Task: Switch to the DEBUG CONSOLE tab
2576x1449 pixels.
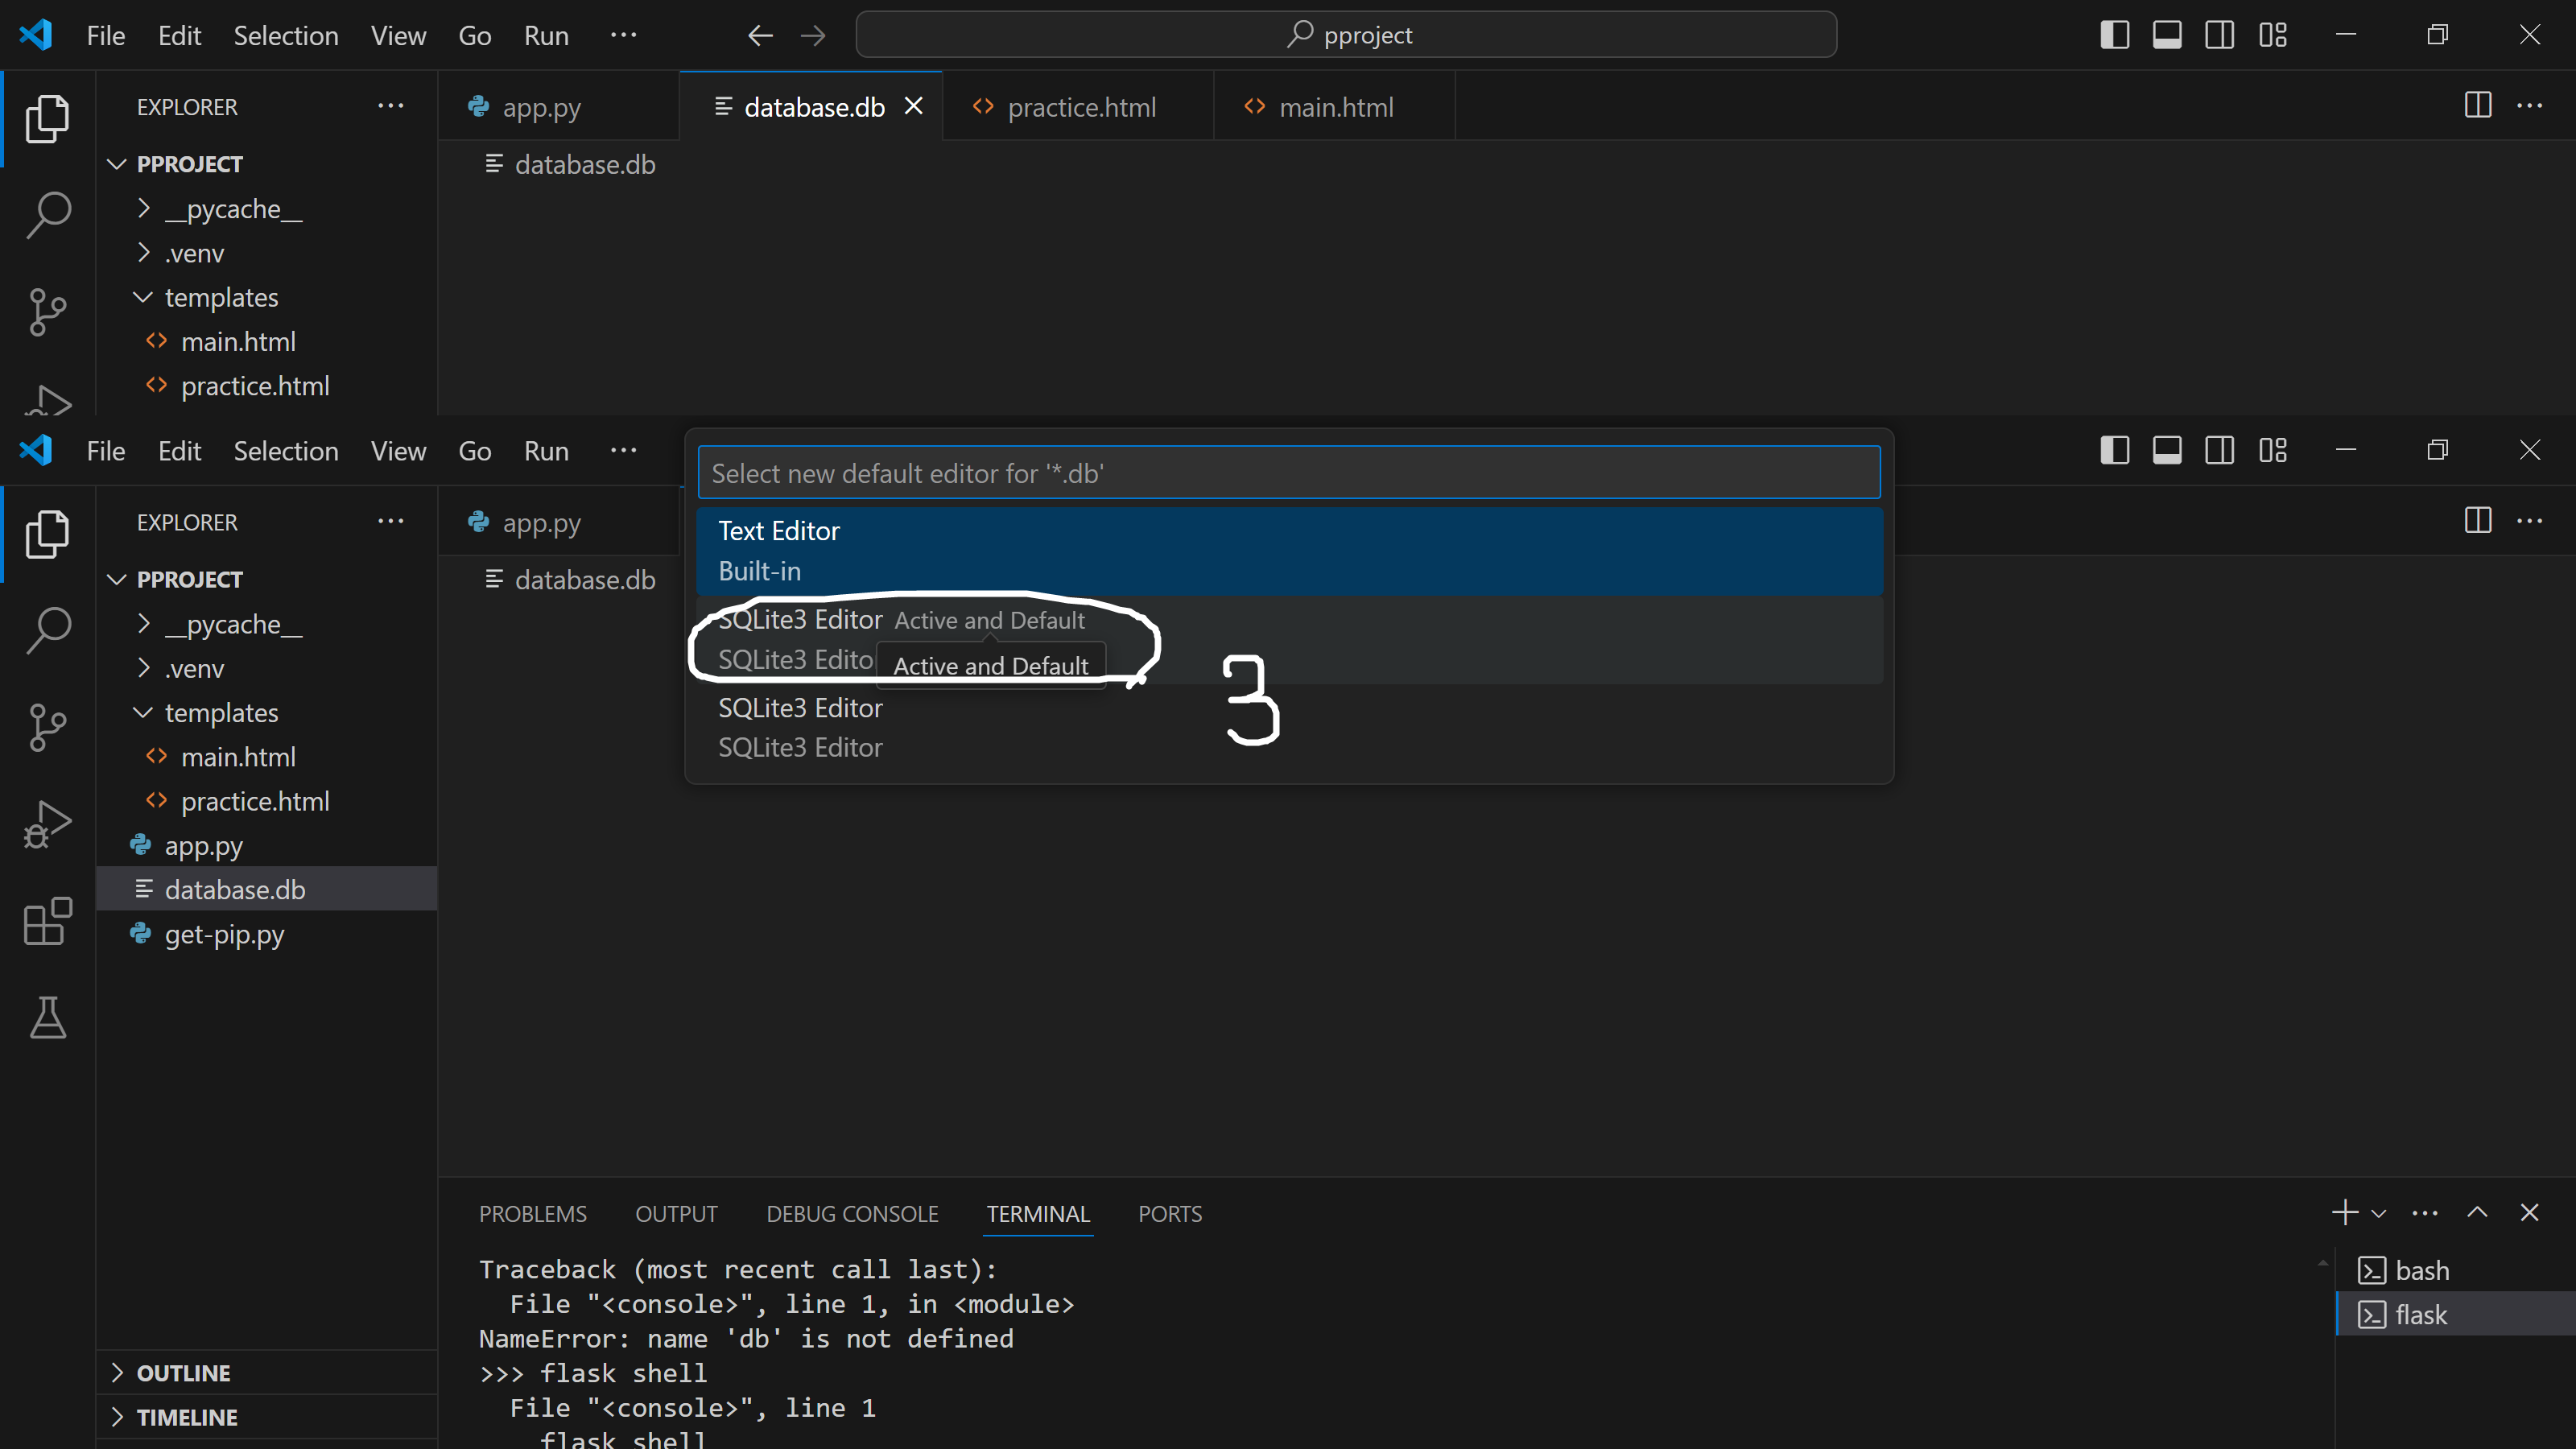Action: coord(852,1214)
